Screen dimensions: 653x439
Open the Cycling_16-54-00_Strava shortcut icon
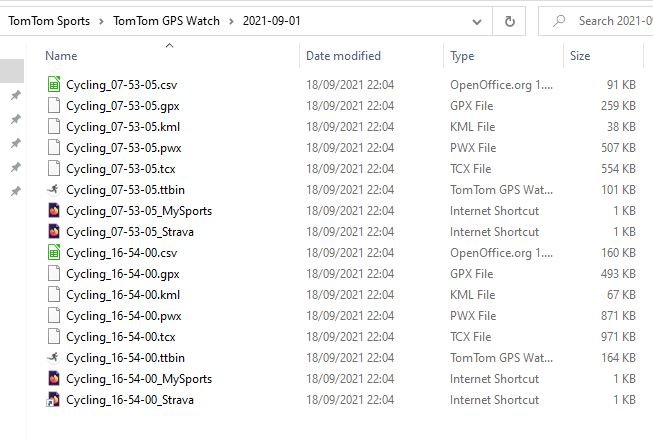[x=54, y=400]
